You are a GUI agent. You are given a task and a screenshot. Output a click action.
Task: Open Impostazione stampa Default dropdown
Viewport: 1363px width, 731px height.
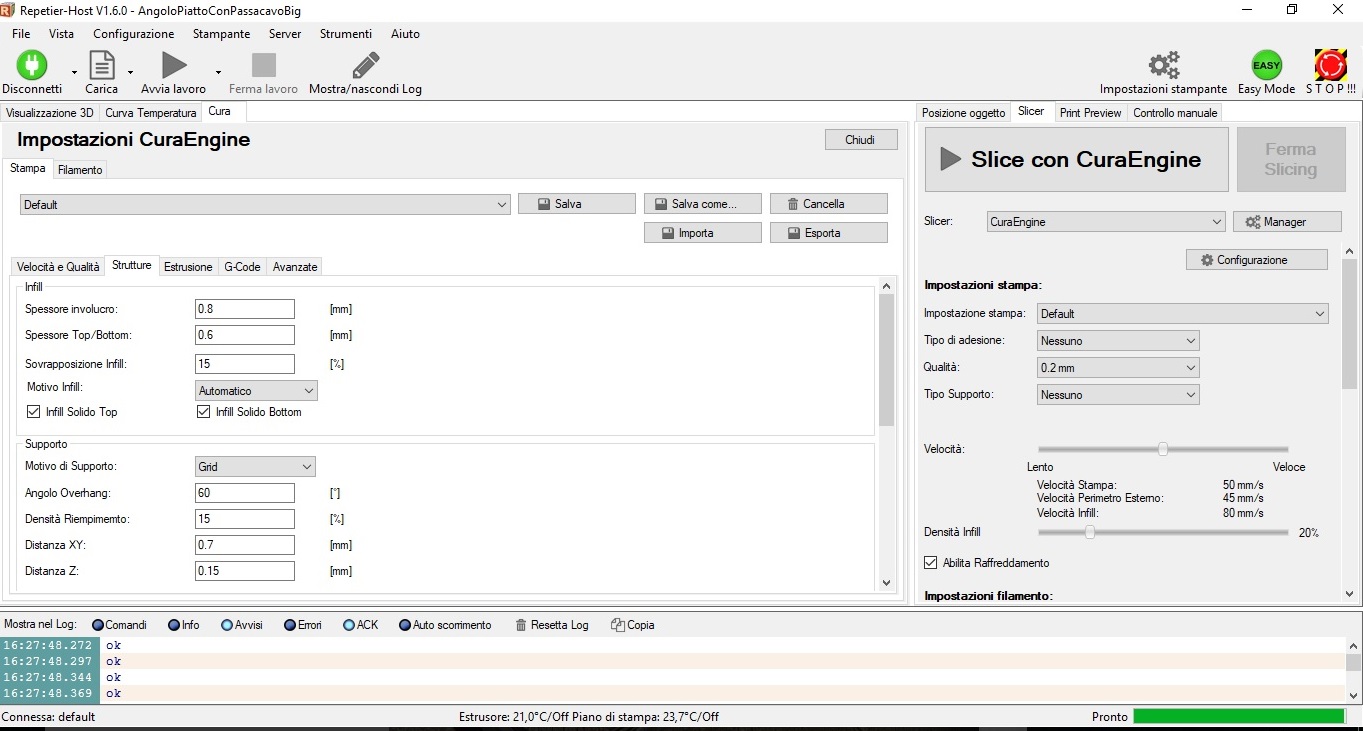[1183, 314]
